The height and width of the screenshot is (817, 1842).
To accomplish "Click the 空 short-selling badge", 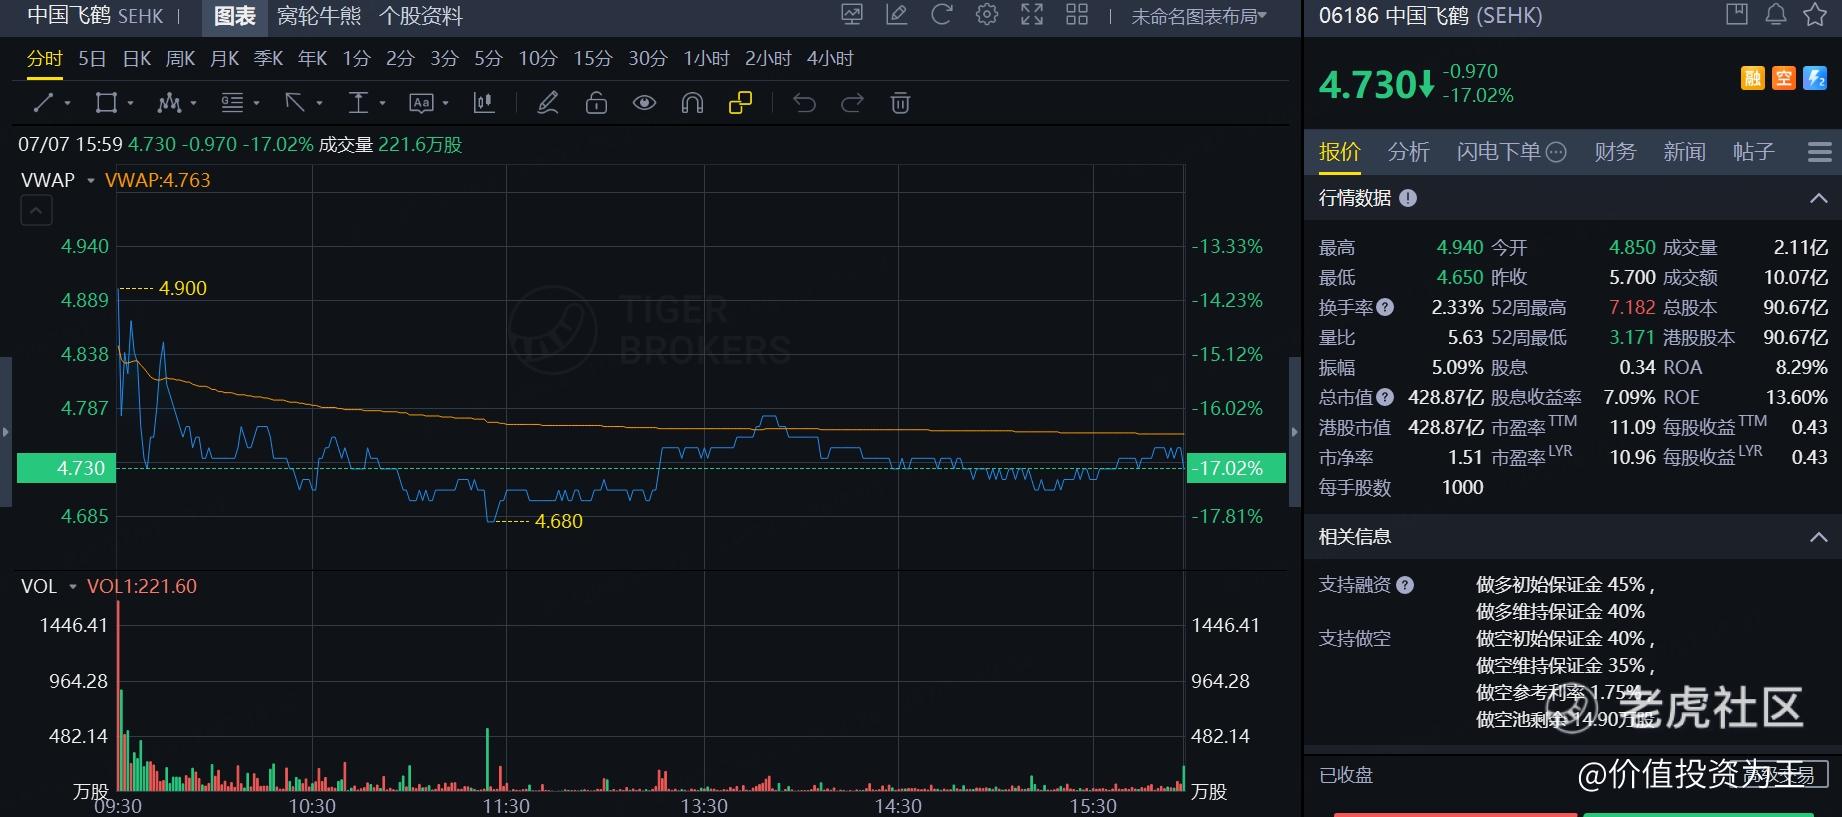I will point(1784,78).
